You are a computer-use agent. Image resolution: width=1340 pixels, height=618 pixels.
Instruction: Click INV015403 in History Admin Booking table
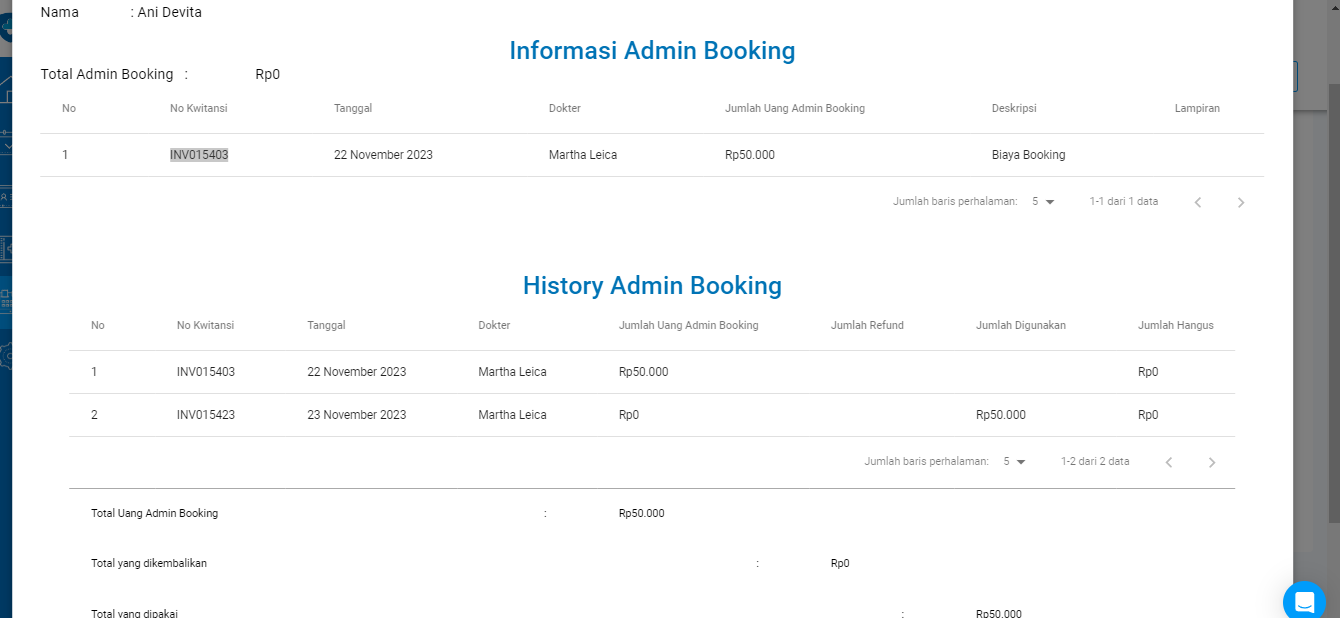click(x=206, y=372)
